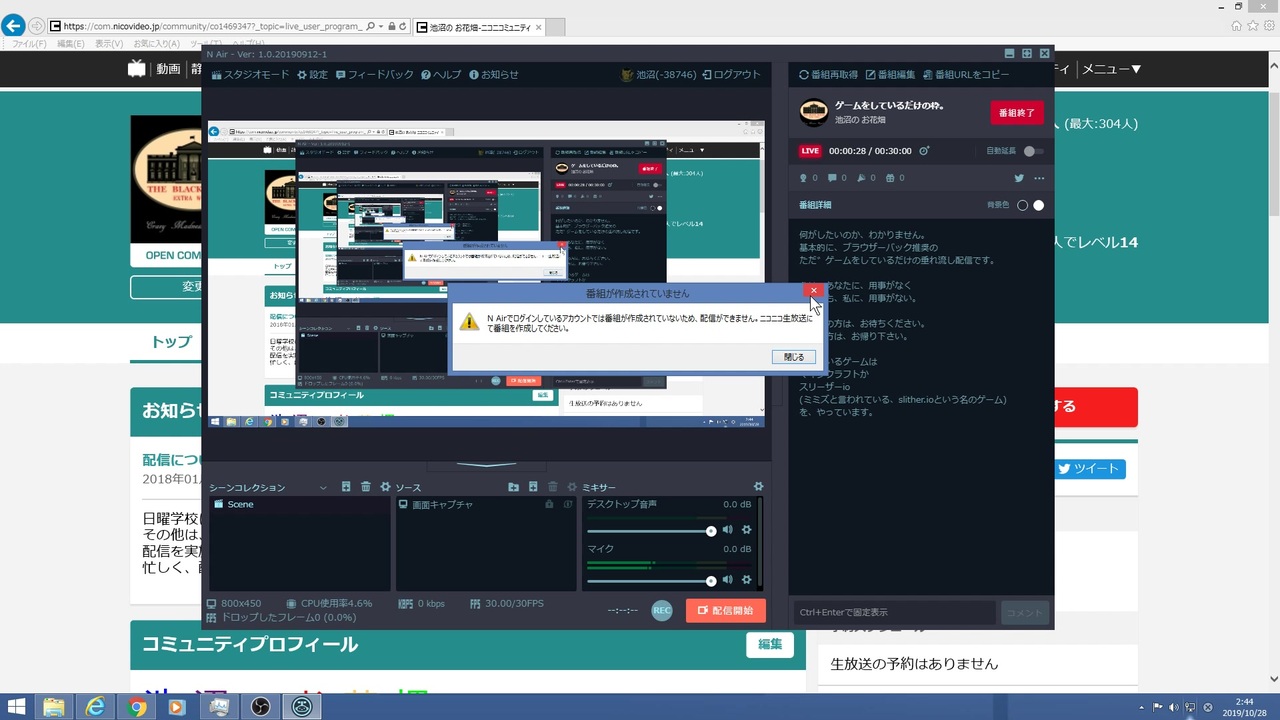Image resolution: width=1280 pixels, height=720 pixels.
Task: Open mixer settings gear icon
Action: (758, 487)
